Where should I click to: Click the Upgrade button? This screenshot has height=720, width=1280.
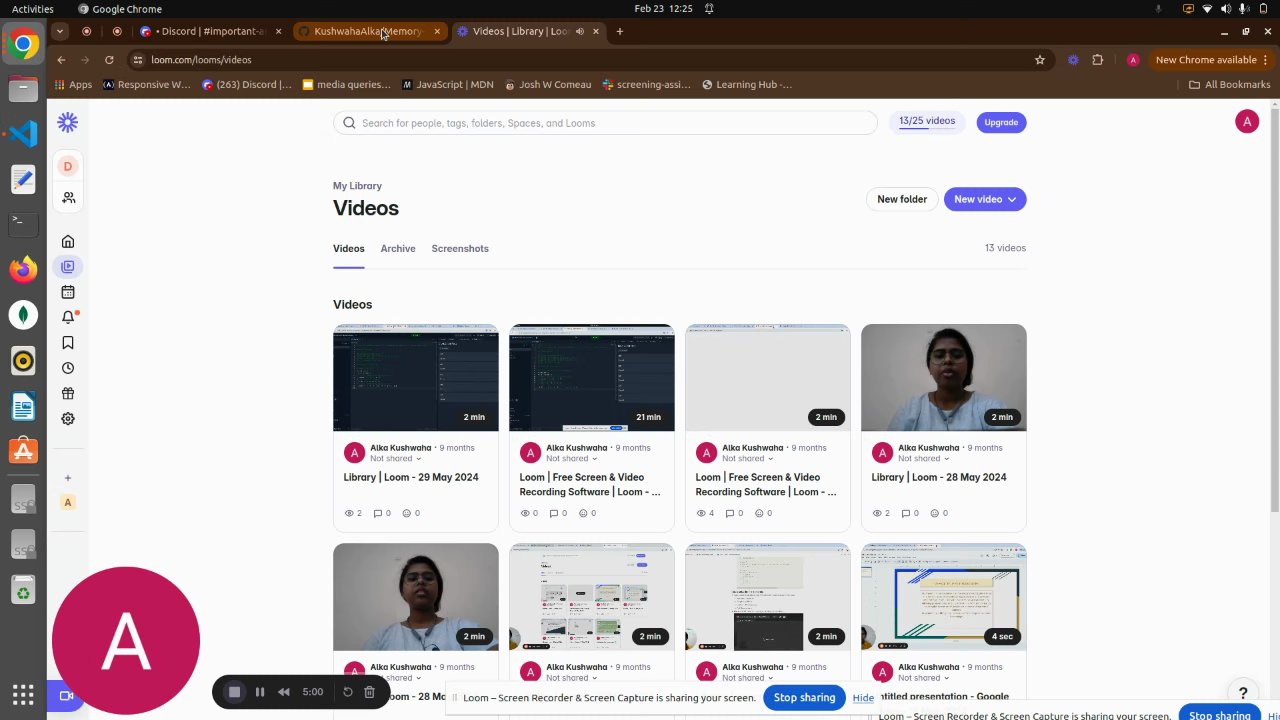(1001, 122)
